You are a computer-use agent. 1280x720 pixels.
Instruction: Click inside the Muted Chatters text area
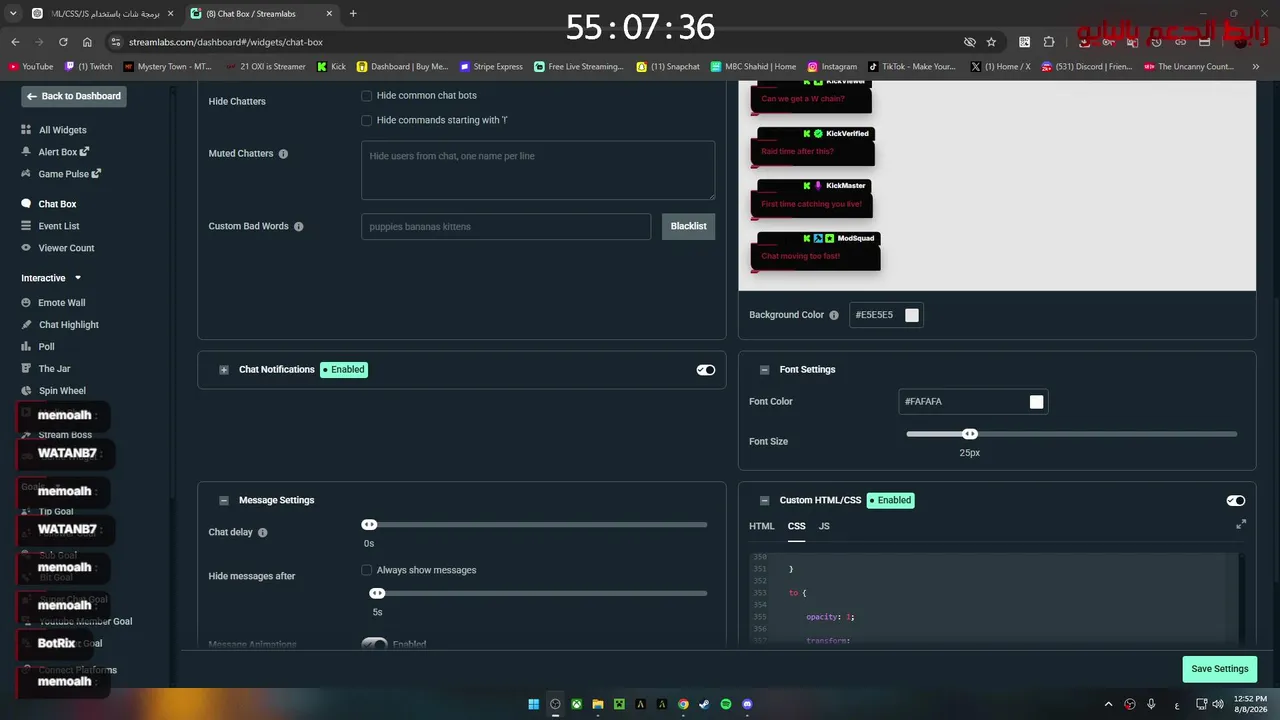[538, 170]
